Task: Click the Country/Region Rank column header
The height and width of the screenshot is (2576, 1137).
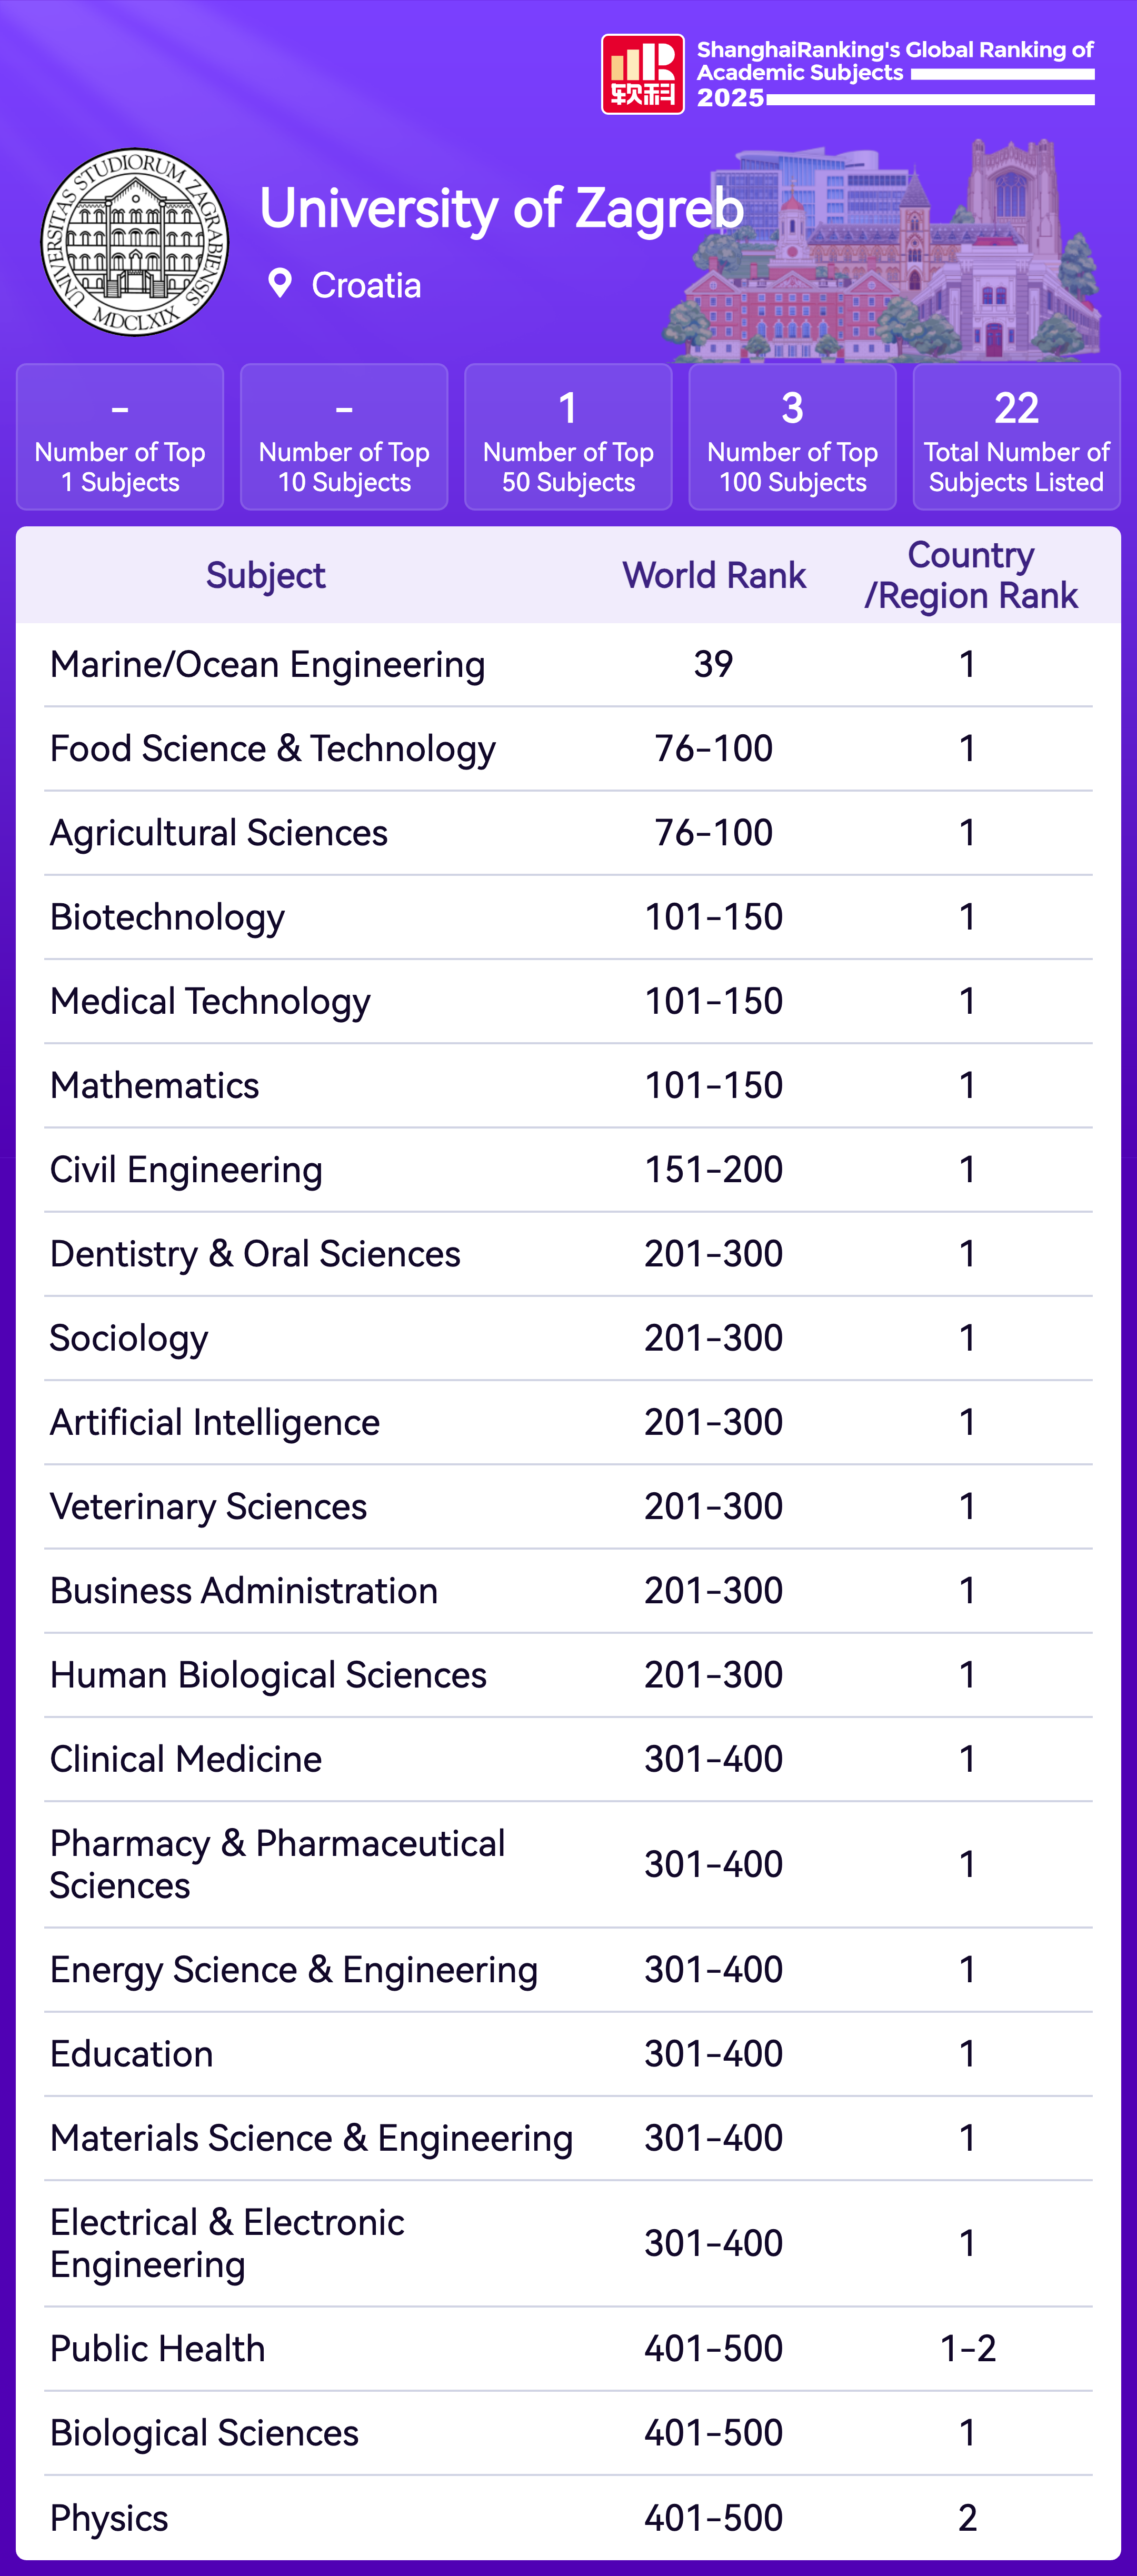Action: [x=970, y=576]
